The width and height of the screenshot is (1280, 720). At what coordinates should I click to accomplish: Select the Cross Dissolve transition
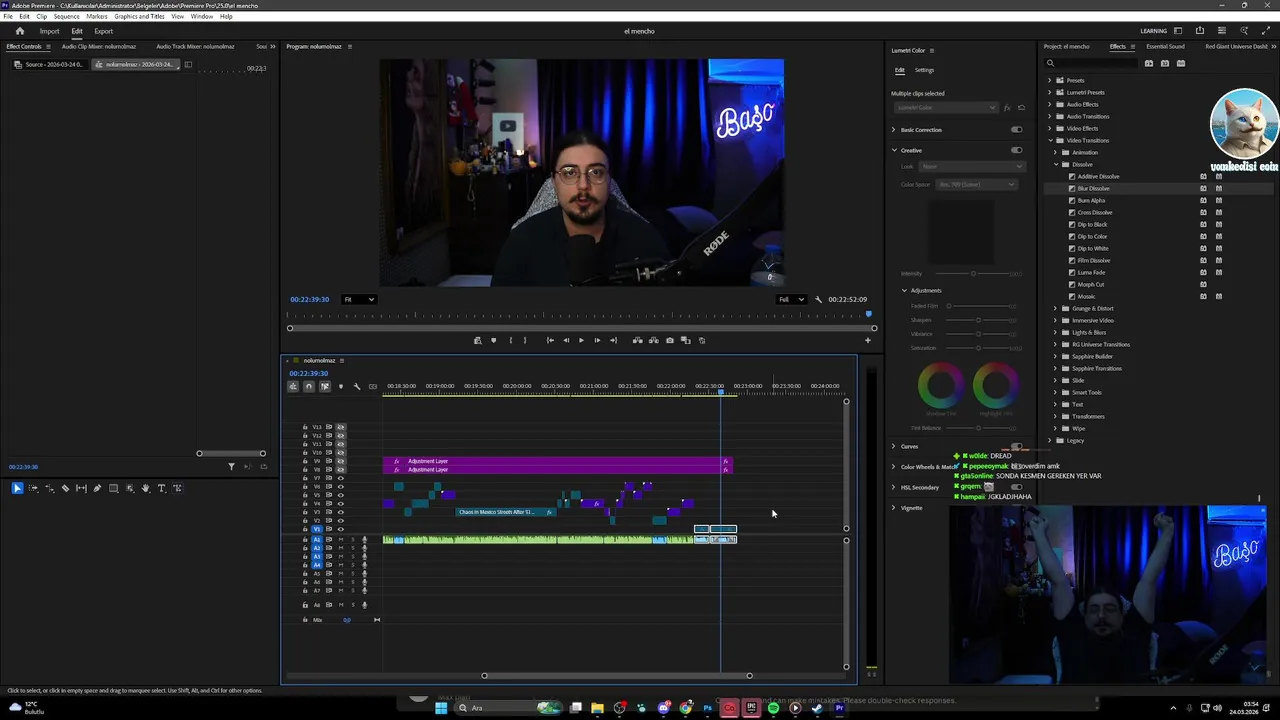click(x=1094, y=212)
